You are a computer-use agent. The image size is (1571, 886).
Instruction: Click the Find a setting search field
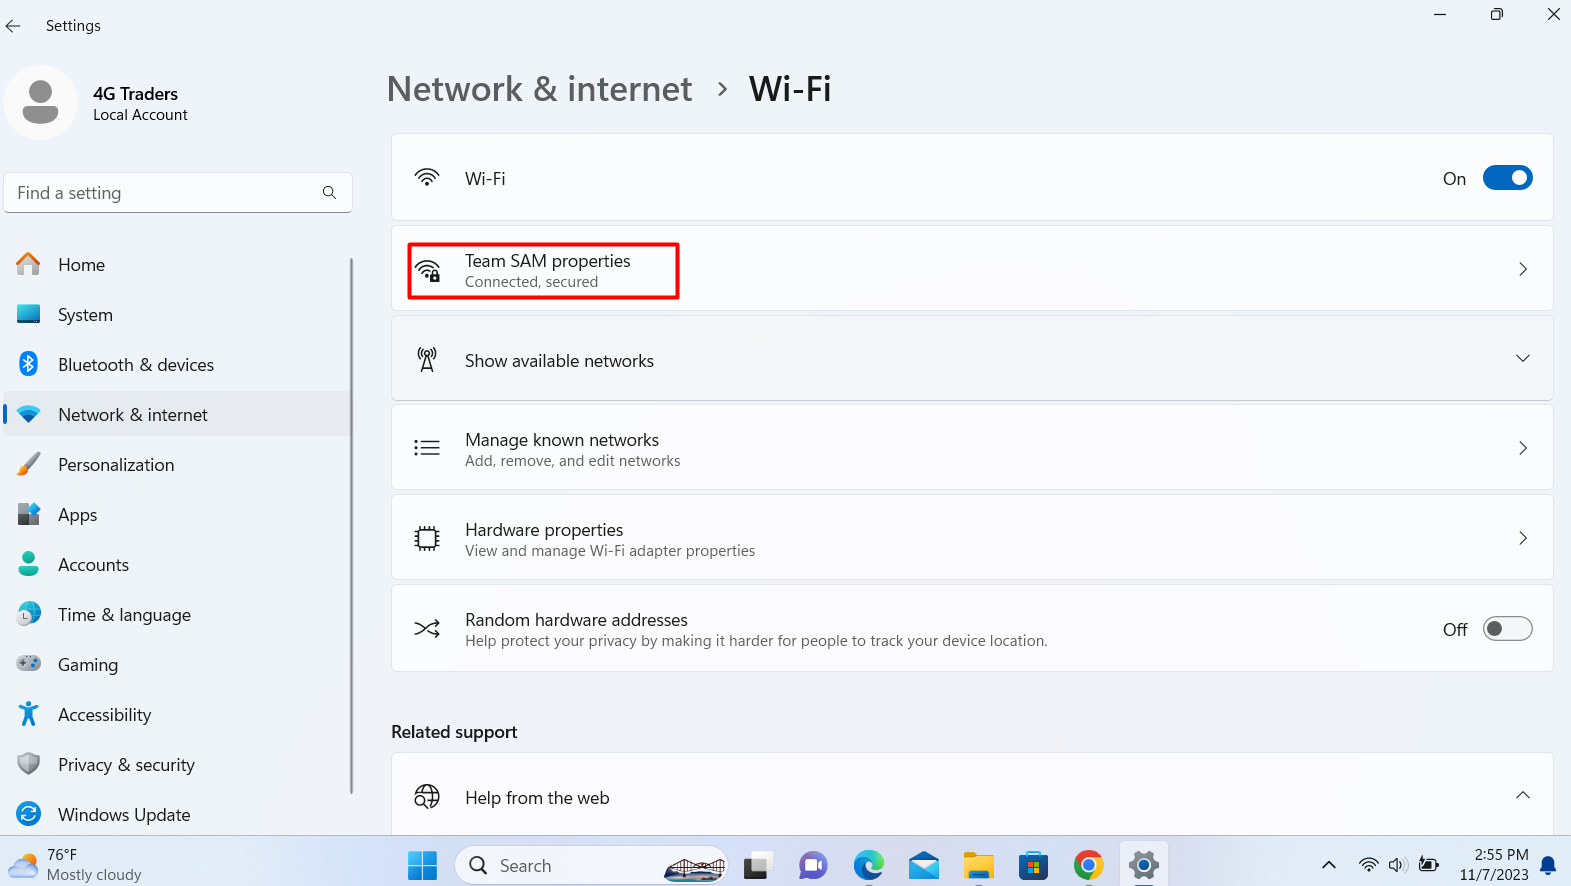coord(178,192)
